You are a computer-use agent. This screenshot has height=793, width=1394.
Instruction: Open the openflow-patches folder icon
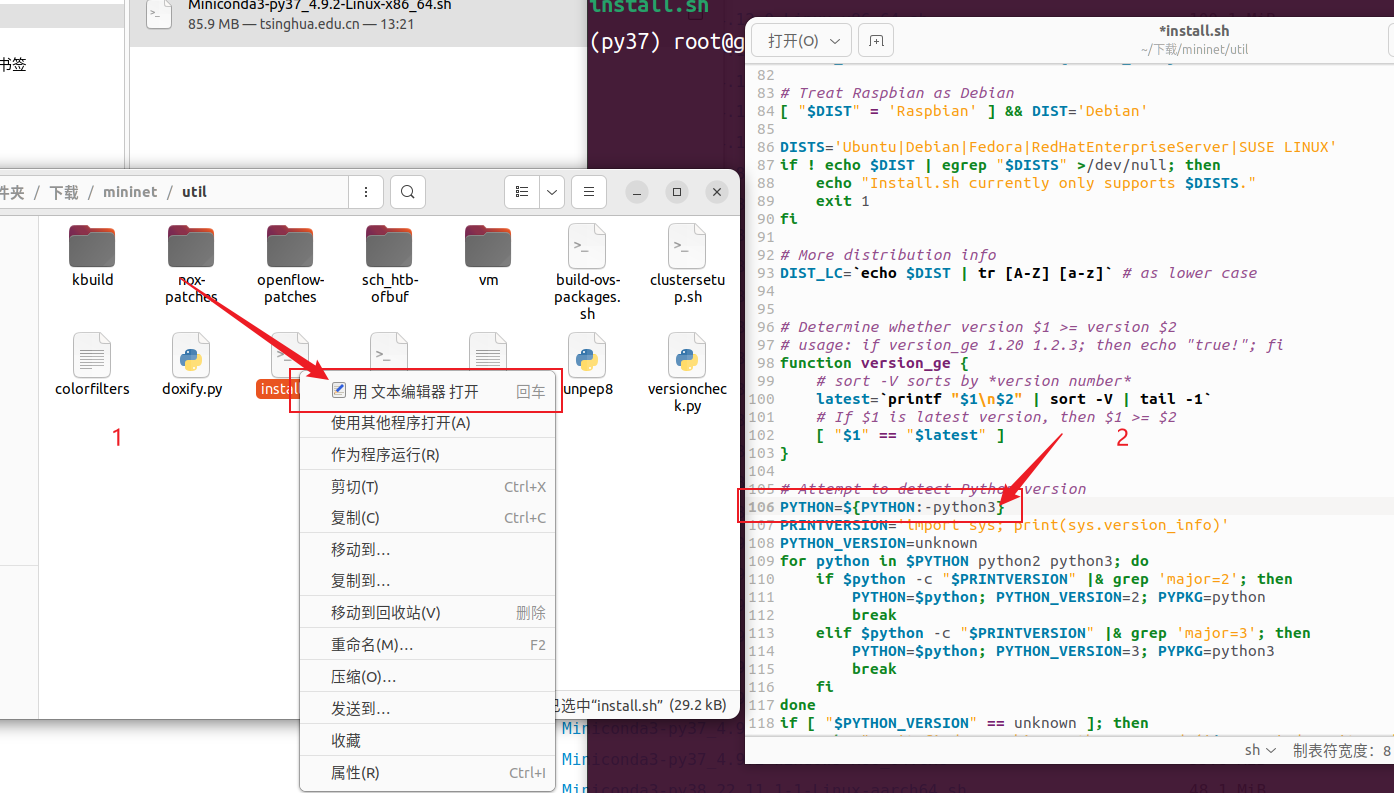point(290,245)
